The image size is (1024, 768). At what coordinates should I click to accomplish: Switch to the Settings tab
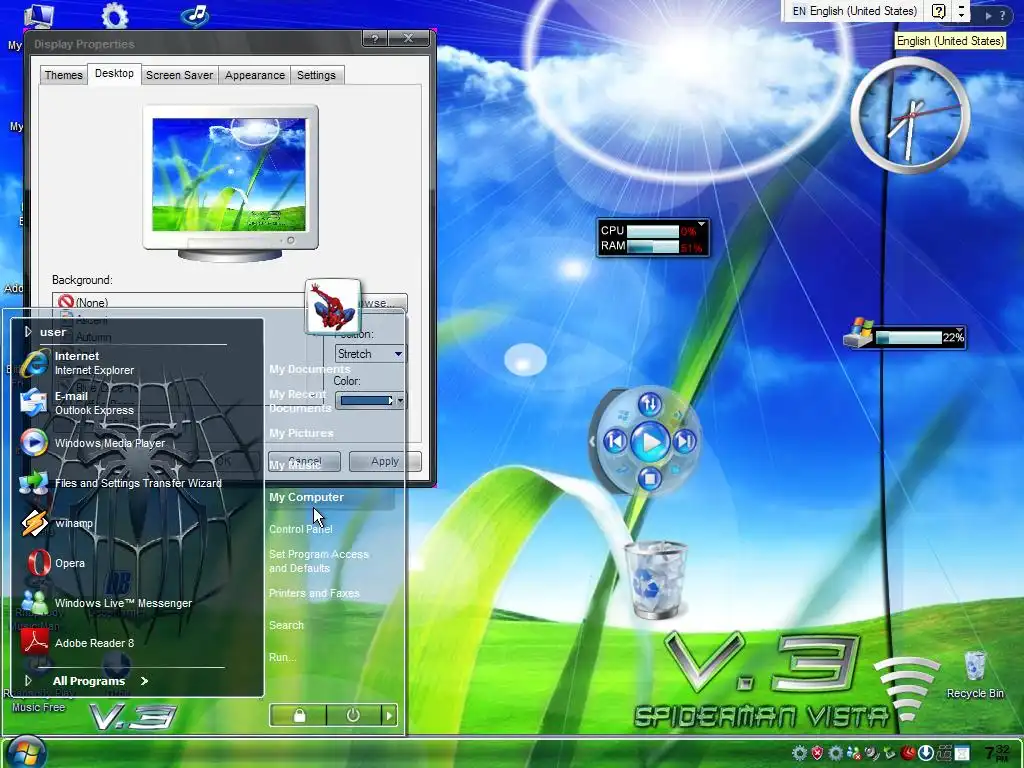click(x=316, y=75)
